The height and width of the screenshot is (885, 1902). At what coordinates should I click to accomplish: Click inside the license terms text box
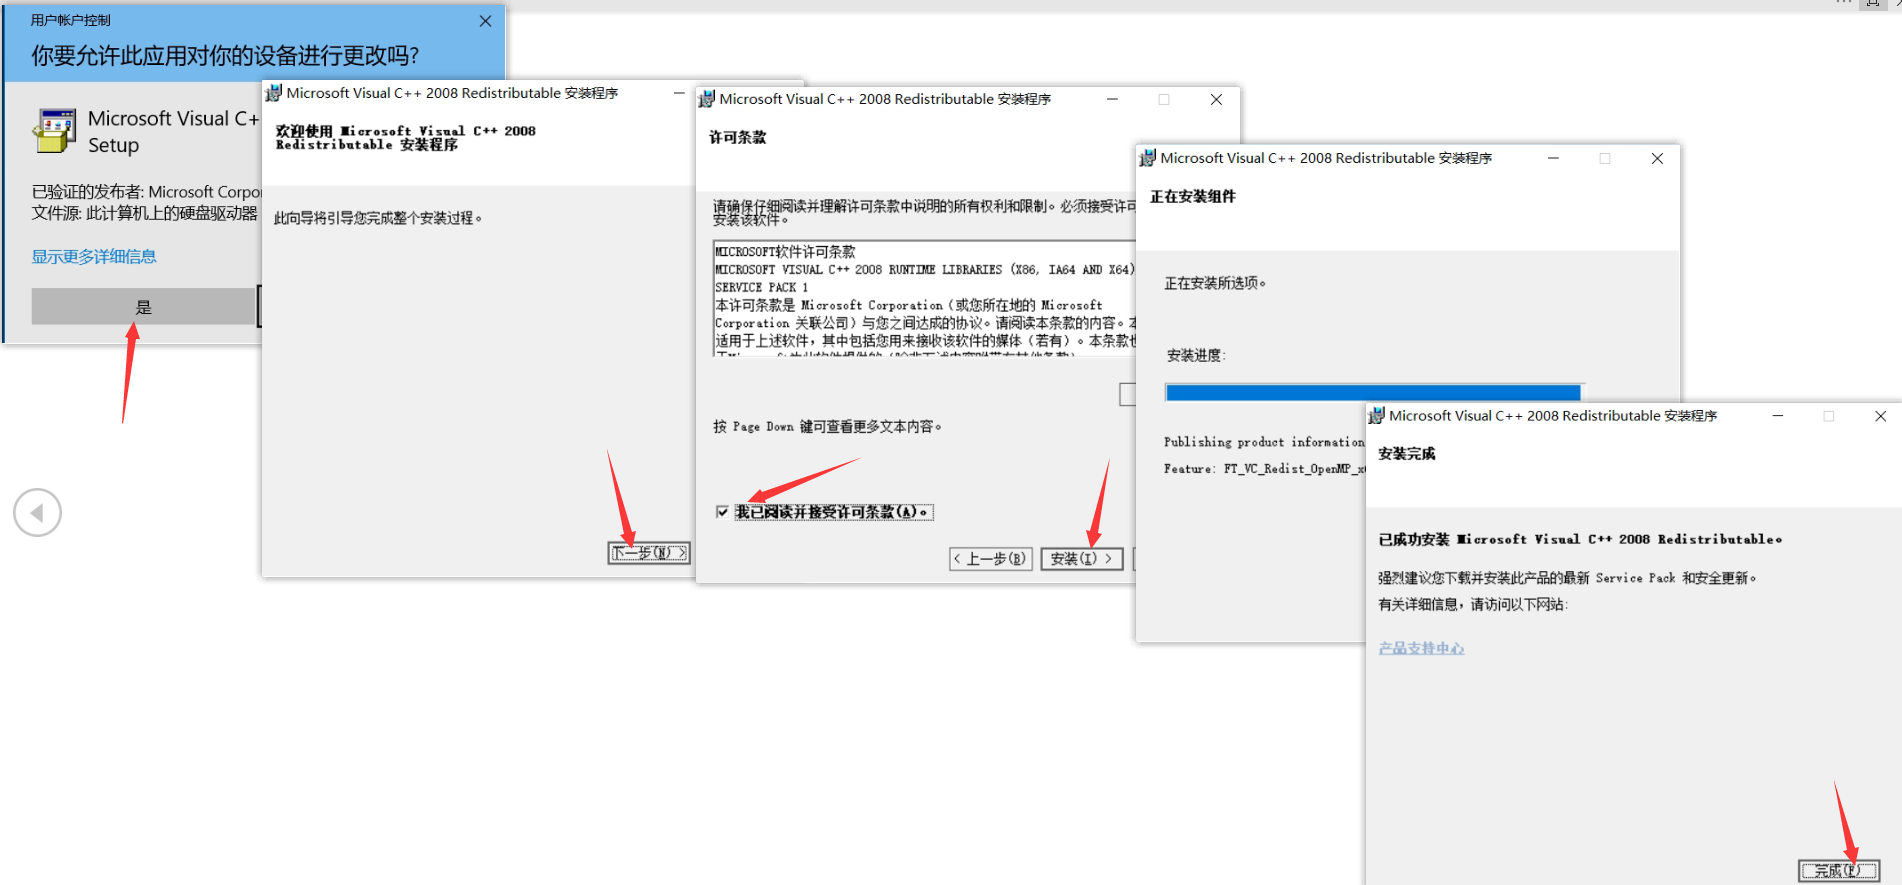click(920, 298)
